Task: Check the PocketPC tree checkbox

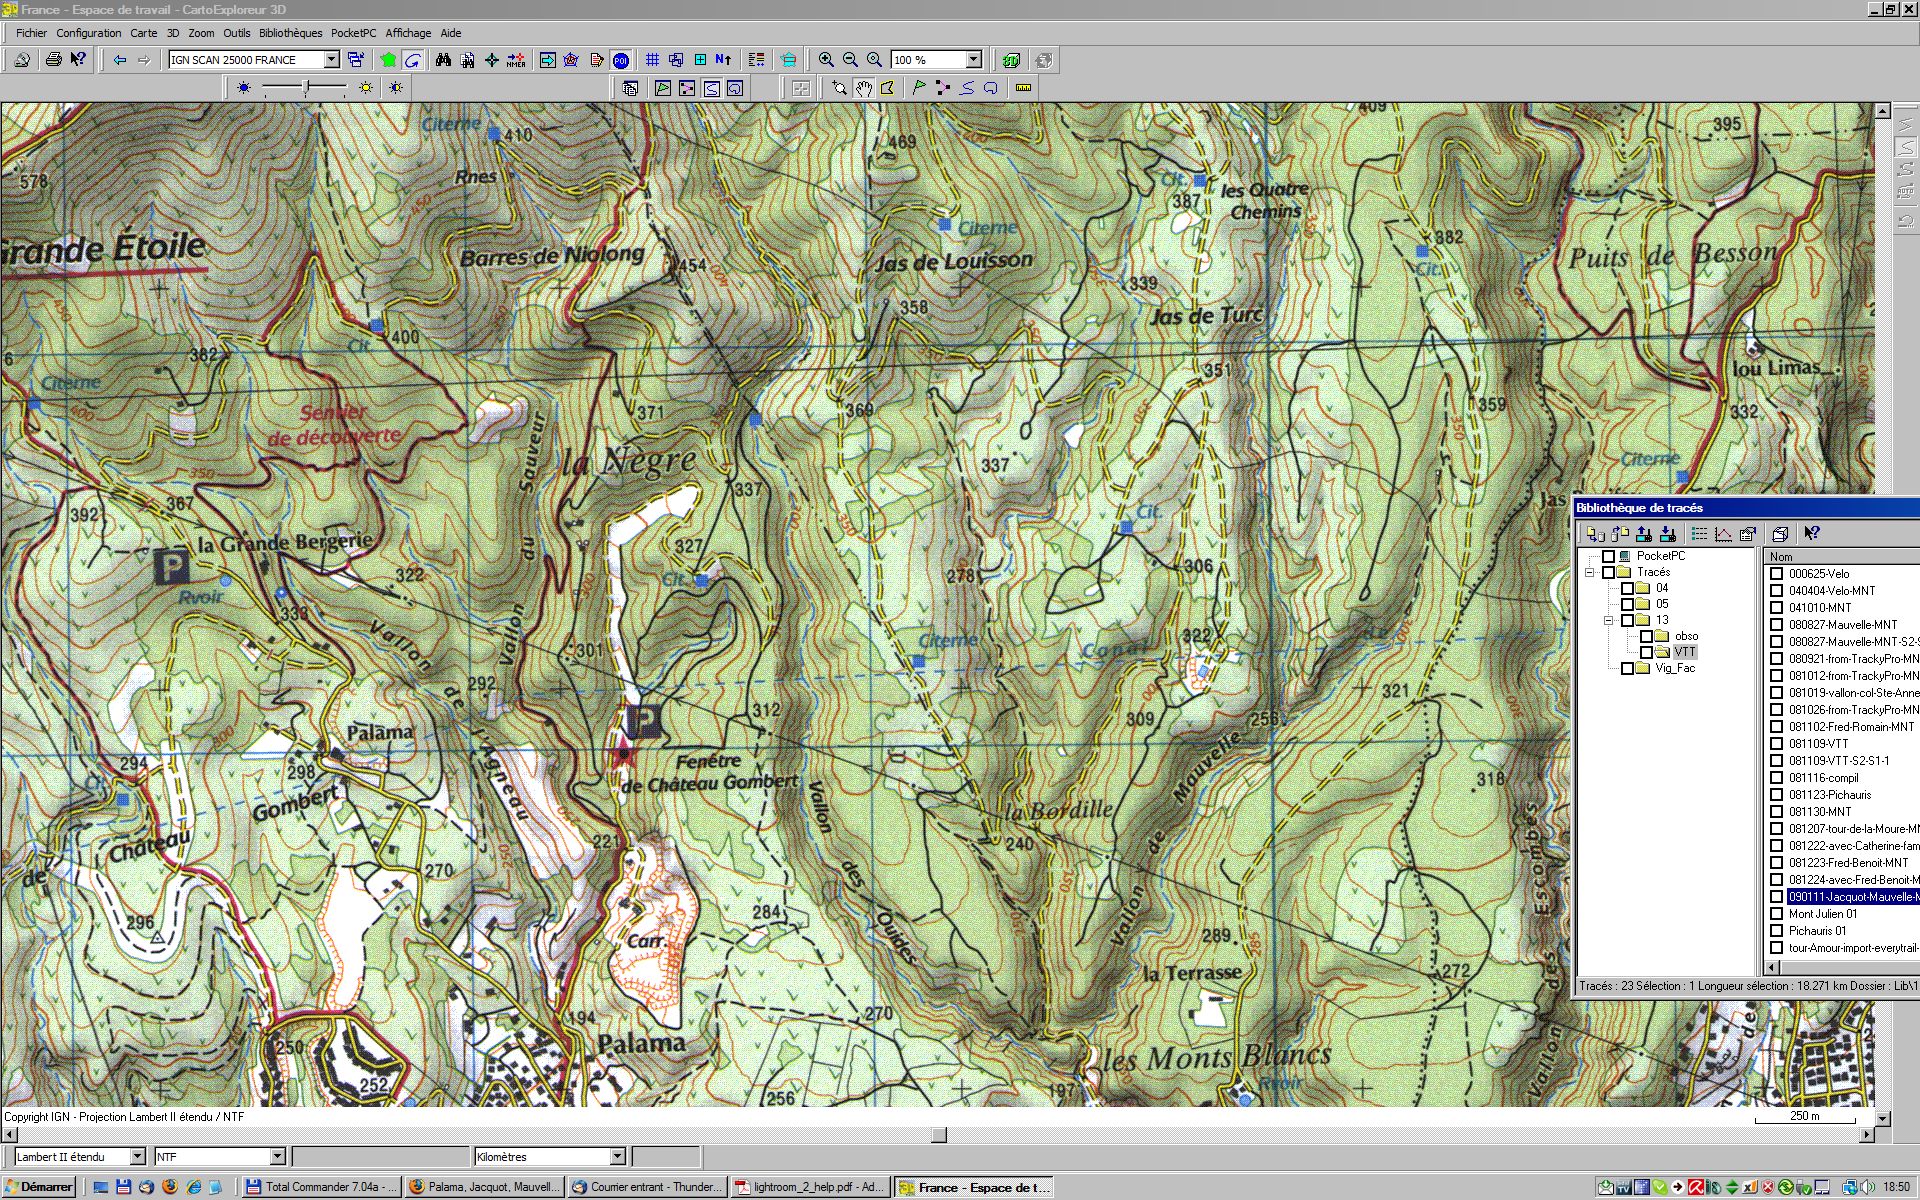Action: (1608, 556)
